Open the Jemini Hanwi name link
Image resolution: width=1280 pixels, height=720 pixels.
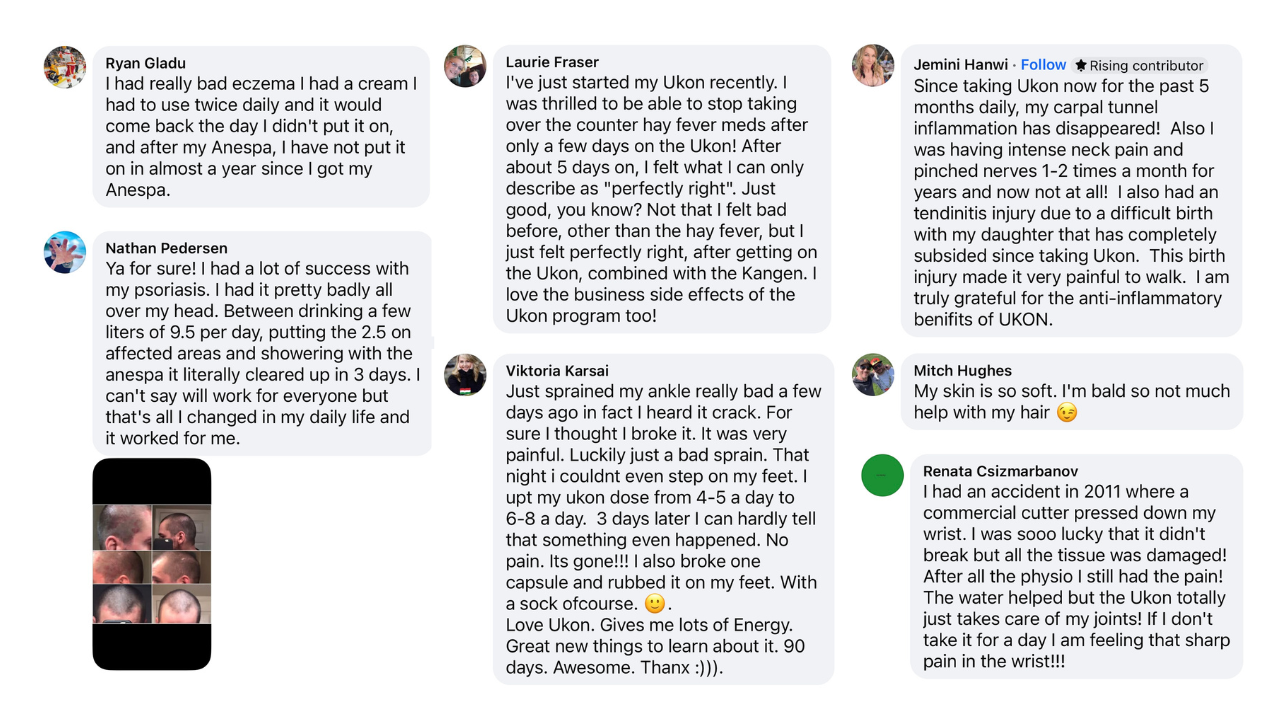coord(960,64)
